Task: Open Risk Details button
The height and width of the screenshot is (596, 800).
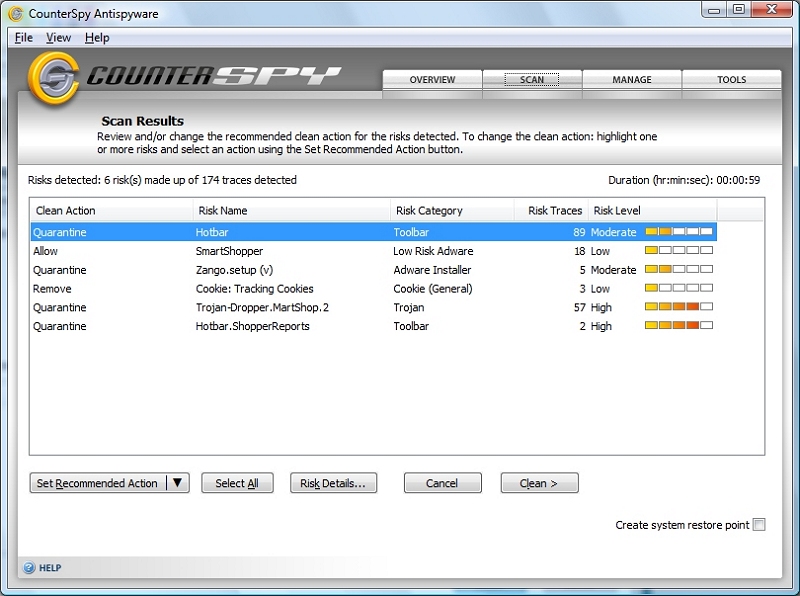Action: point(333,483)
